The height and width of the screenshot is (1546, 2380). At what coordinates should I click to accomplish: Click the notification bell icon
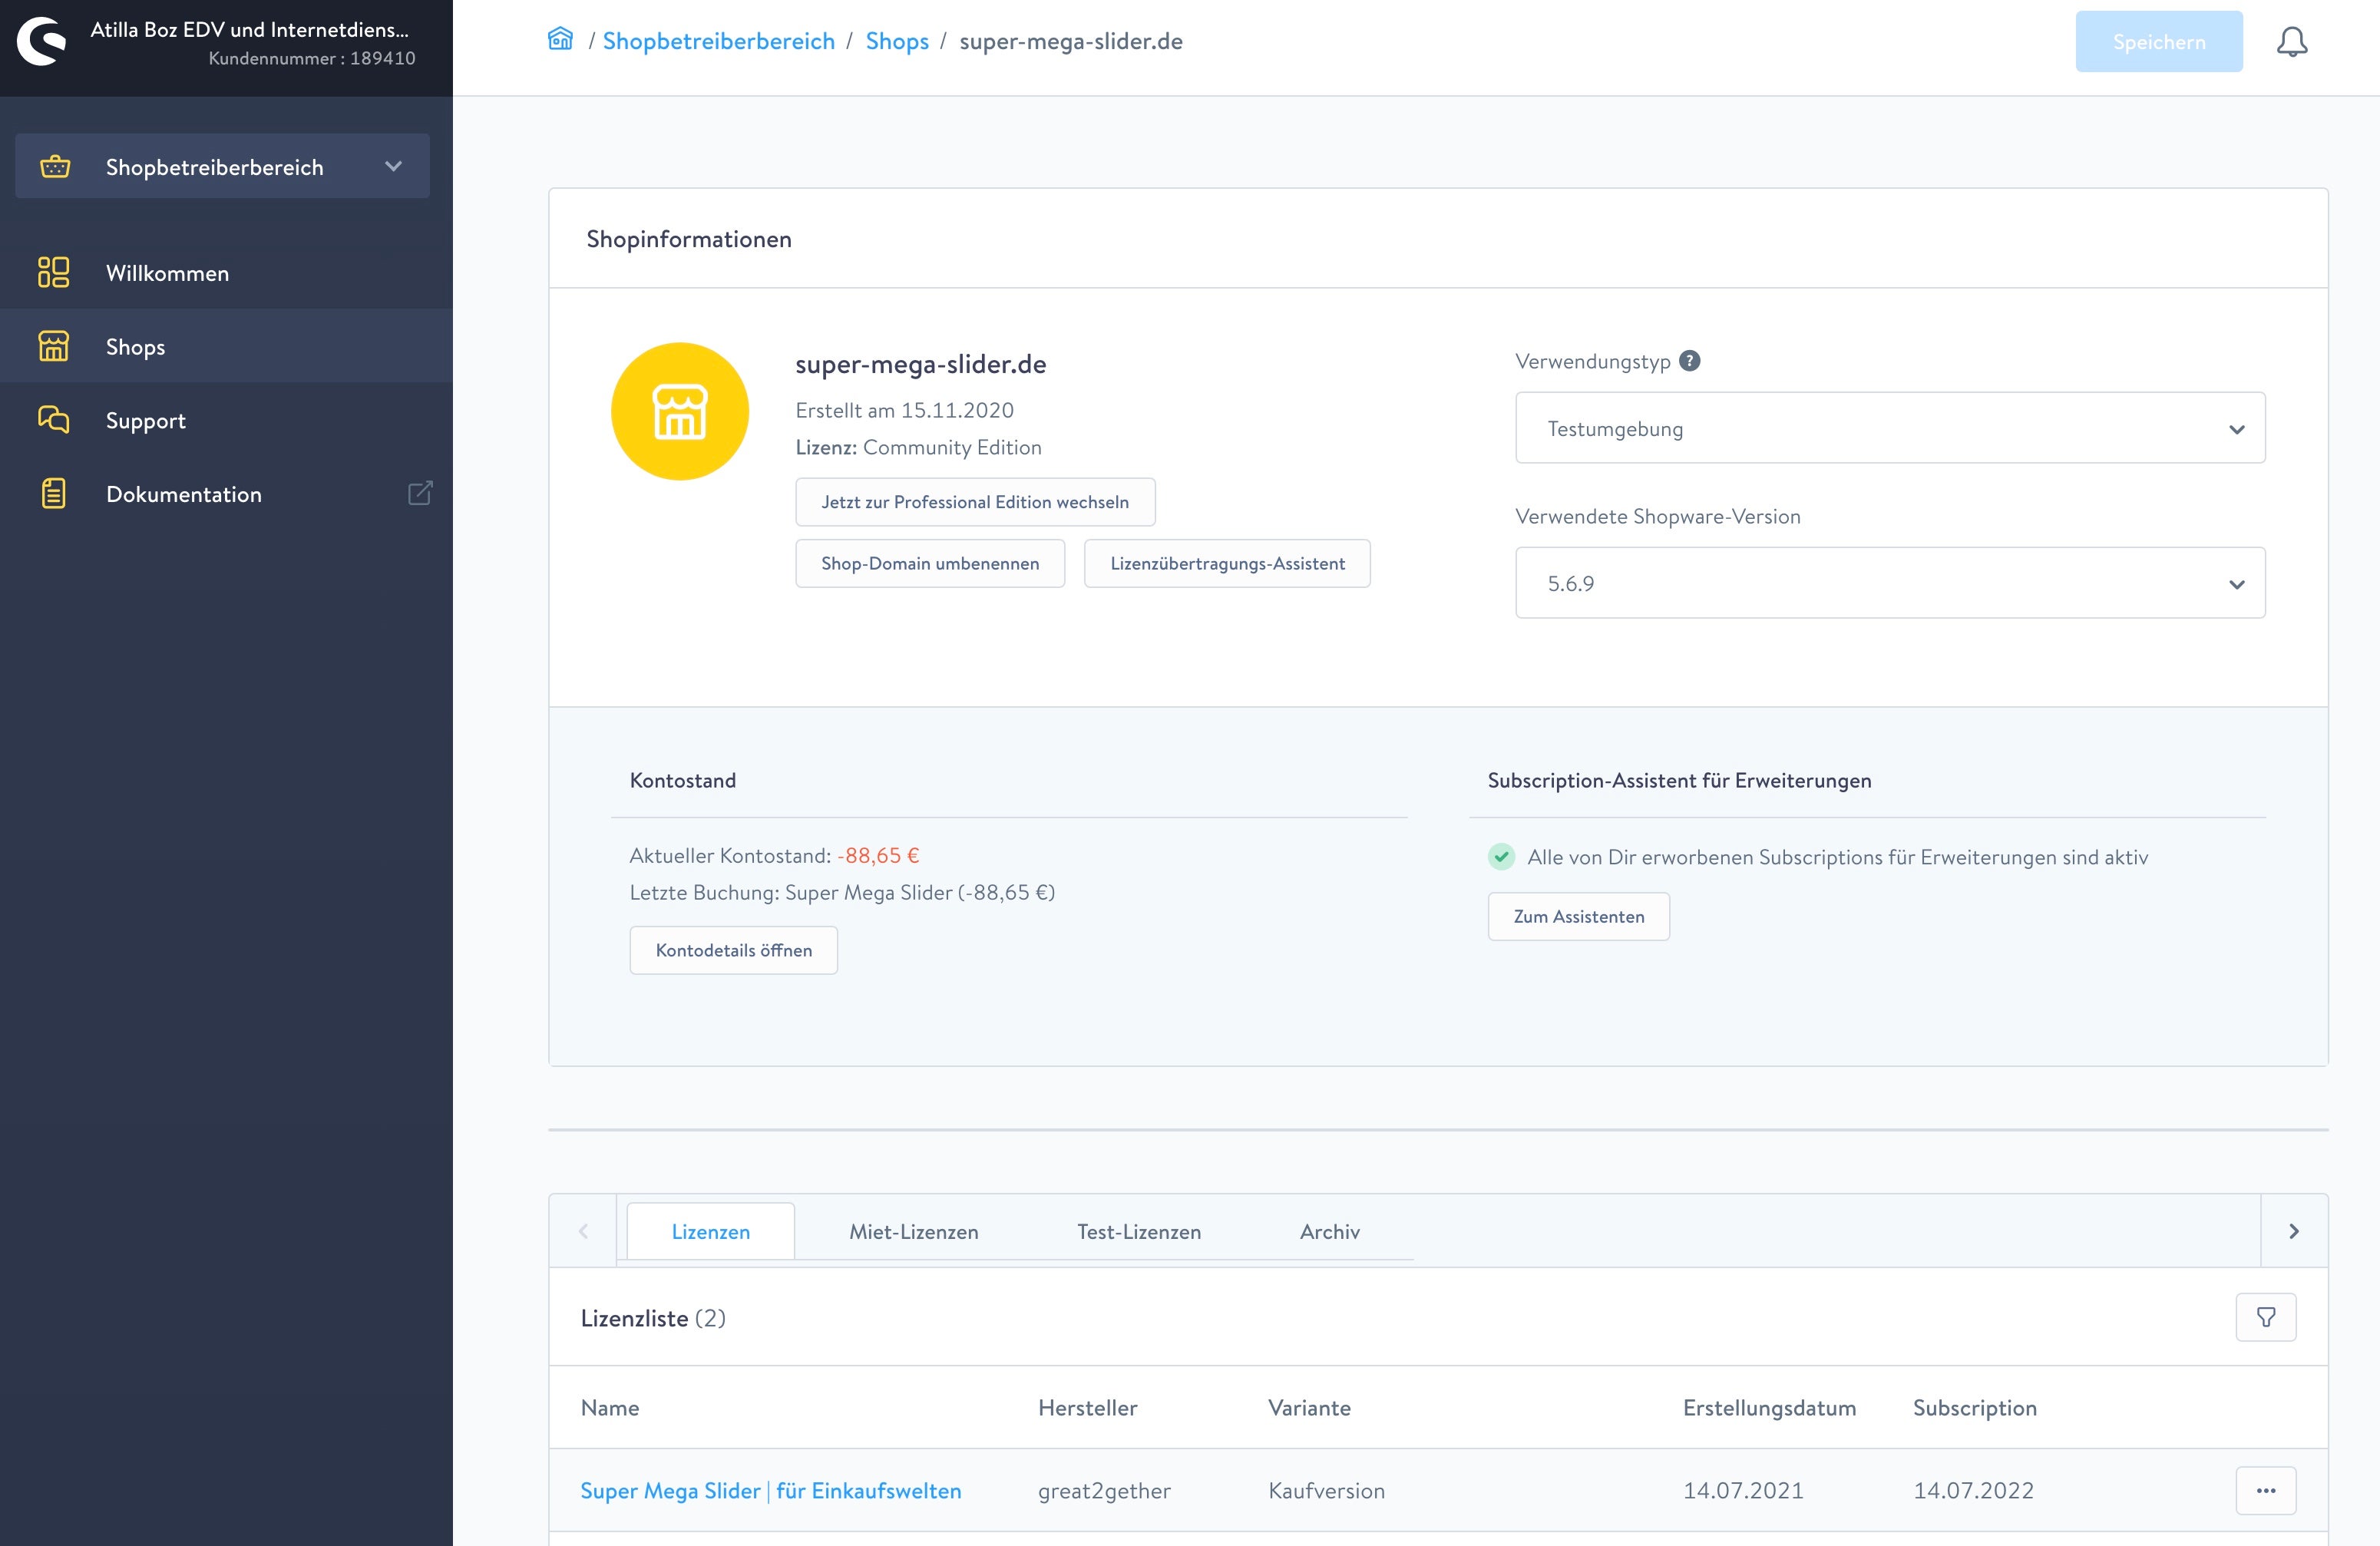[2291, 42]
